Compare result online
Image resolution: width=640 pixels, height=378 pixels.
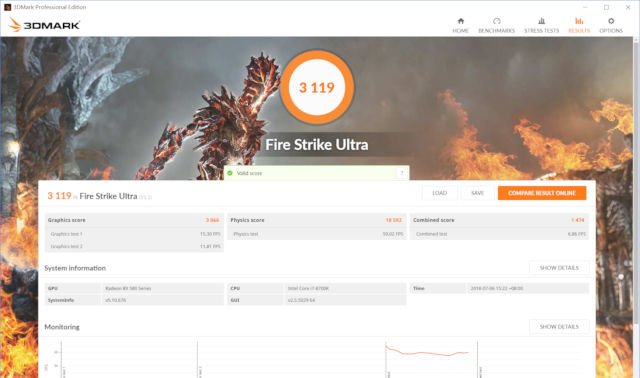[x=542, y=193]
